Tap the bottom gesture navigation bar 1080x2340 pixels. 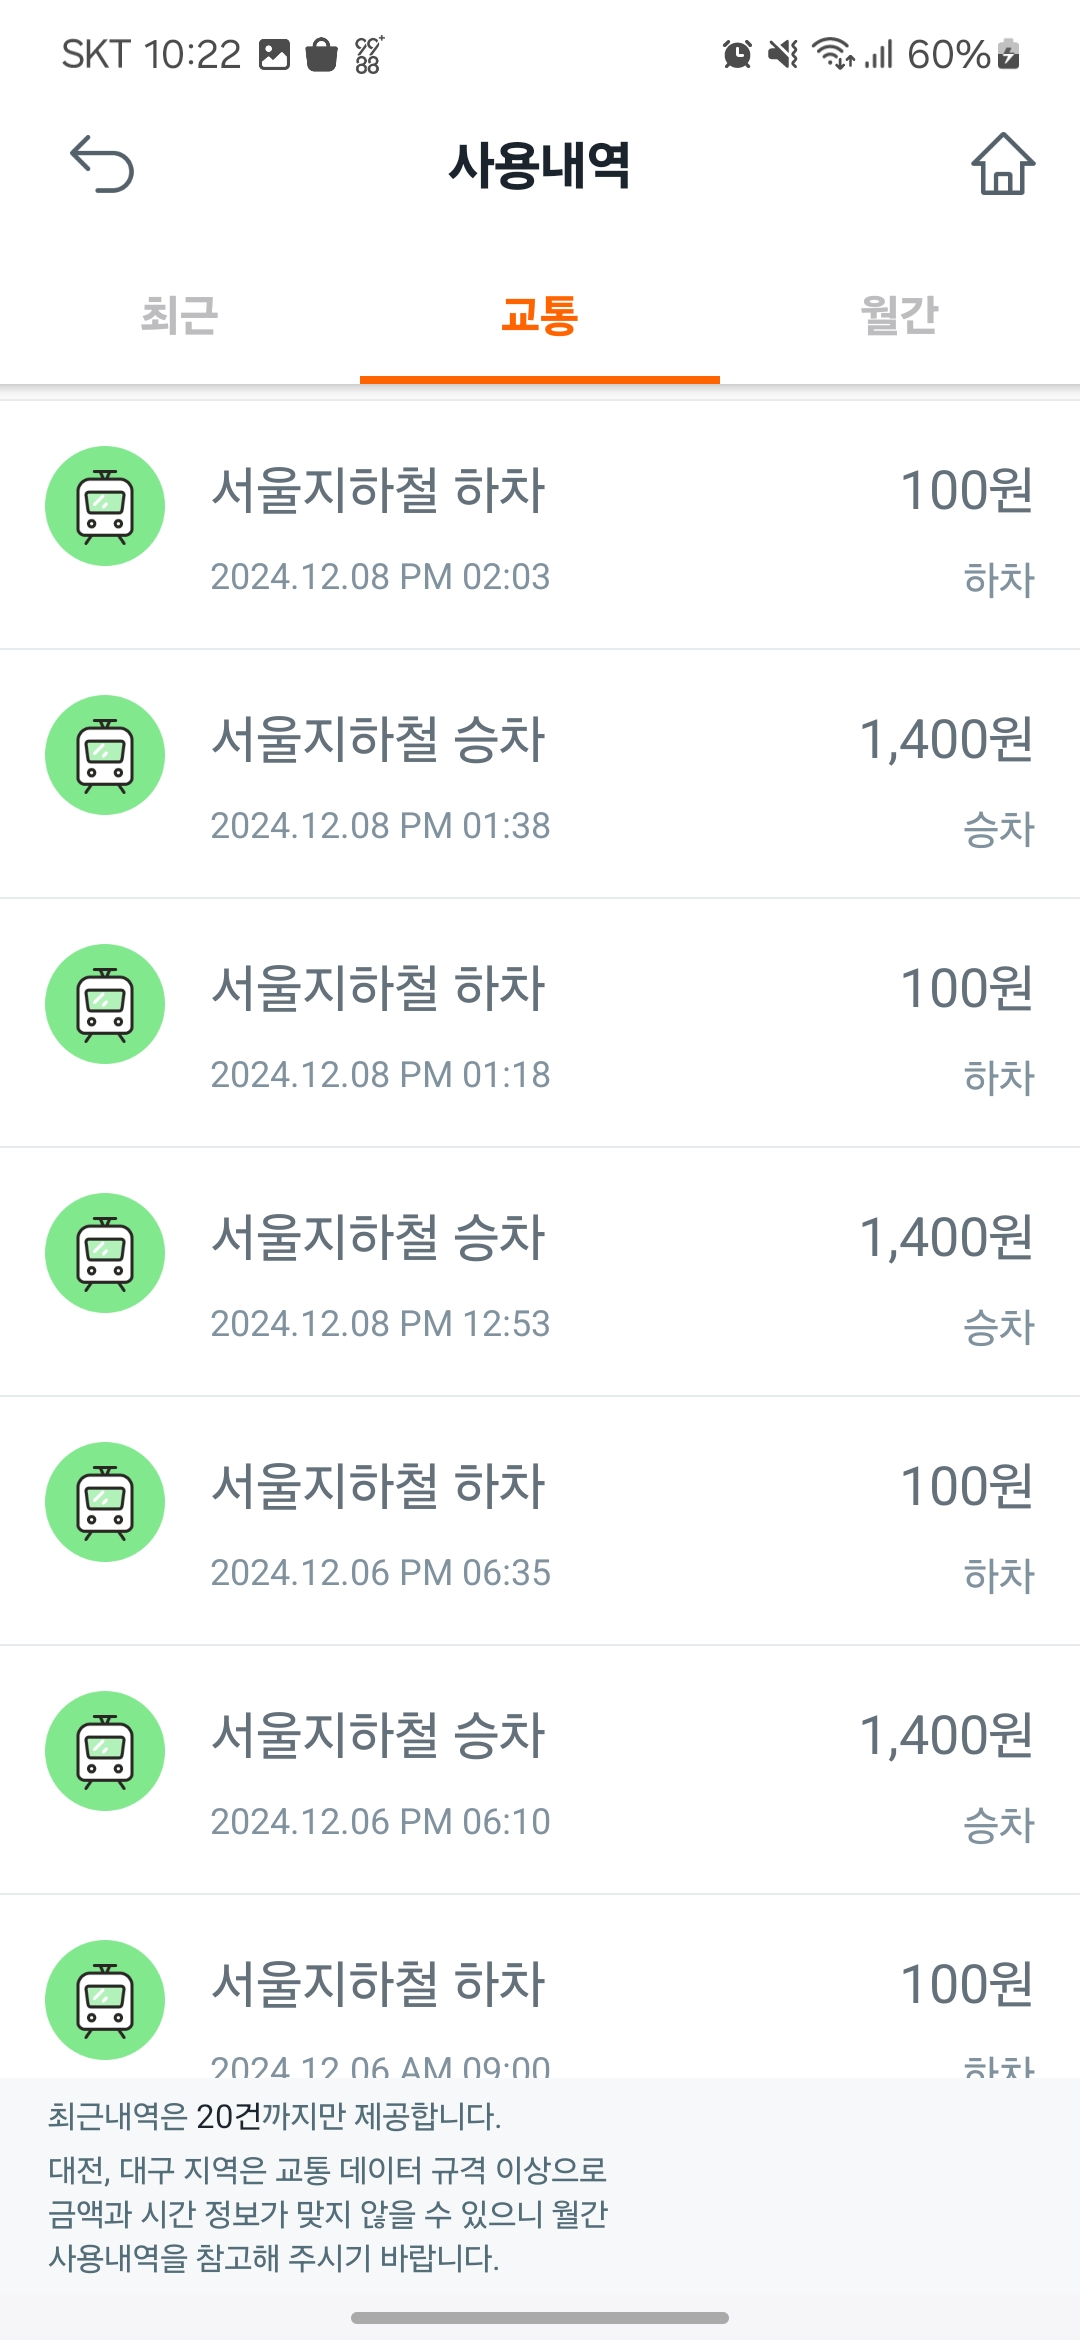point(540,2317)
